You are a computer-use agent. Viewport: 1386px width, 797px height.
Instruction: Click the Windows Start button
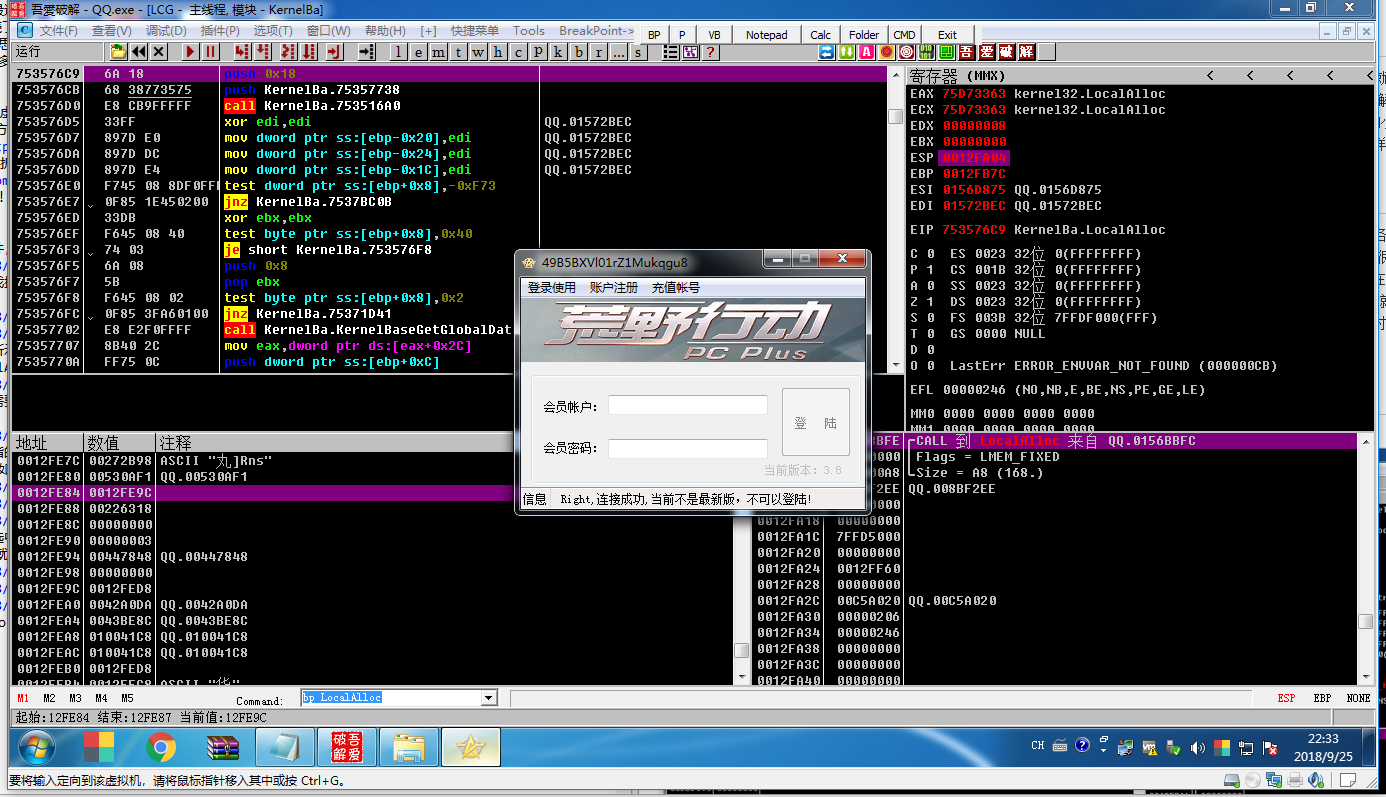(x=36, y=747)
